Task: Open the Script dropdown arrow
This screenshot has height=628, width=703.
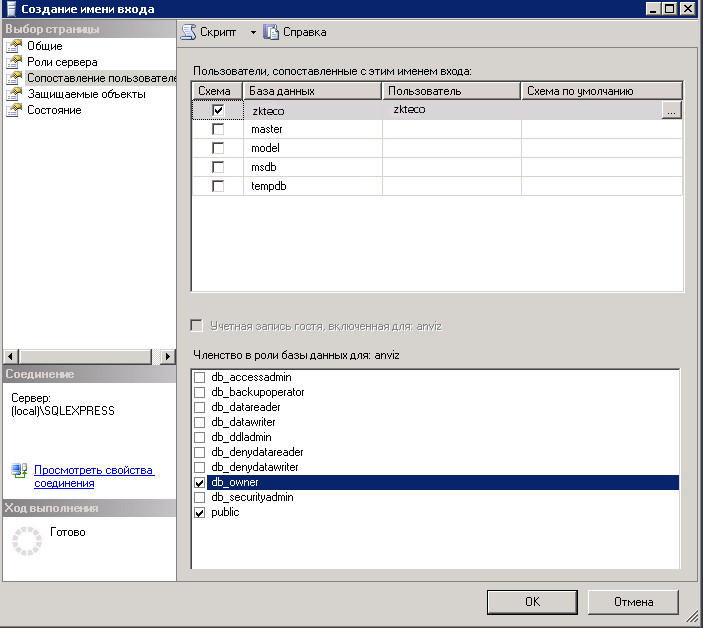Action: coord(253,32)
